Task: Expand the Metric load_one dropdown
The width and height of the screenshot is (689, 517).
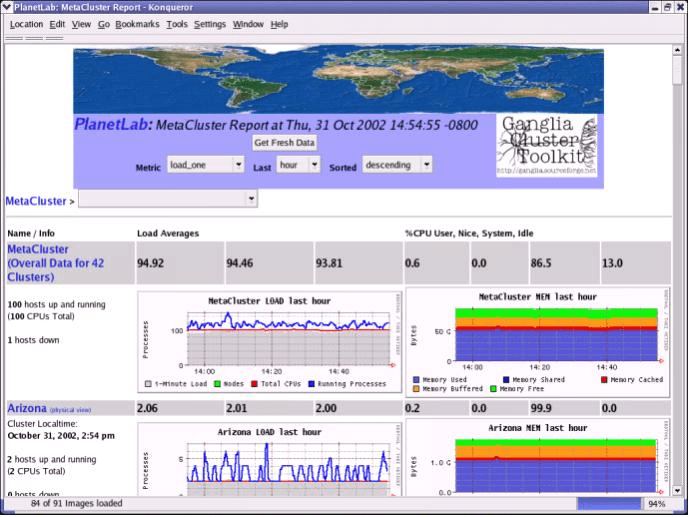Action: tap(205, 165)
